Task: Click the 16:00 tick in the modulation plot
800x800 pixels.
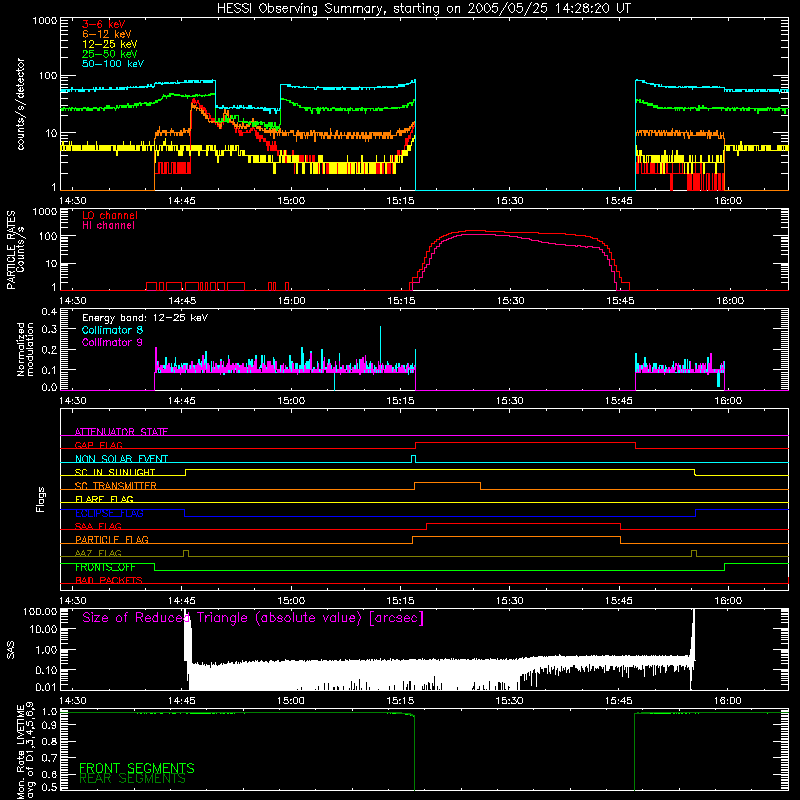Action: tap(728, 401)
